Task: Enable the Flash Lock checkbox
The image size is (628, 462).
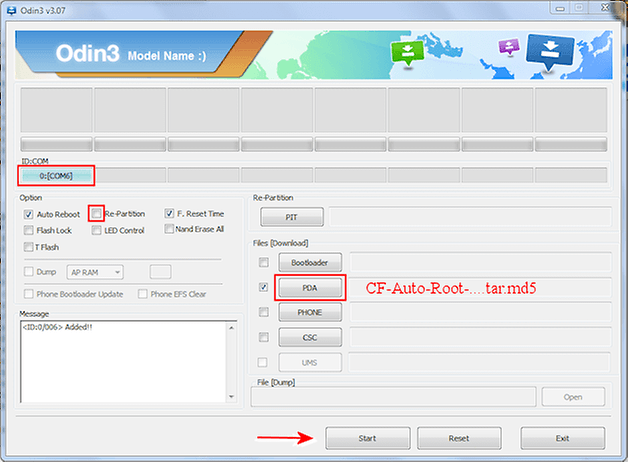Action: (28, 230)
